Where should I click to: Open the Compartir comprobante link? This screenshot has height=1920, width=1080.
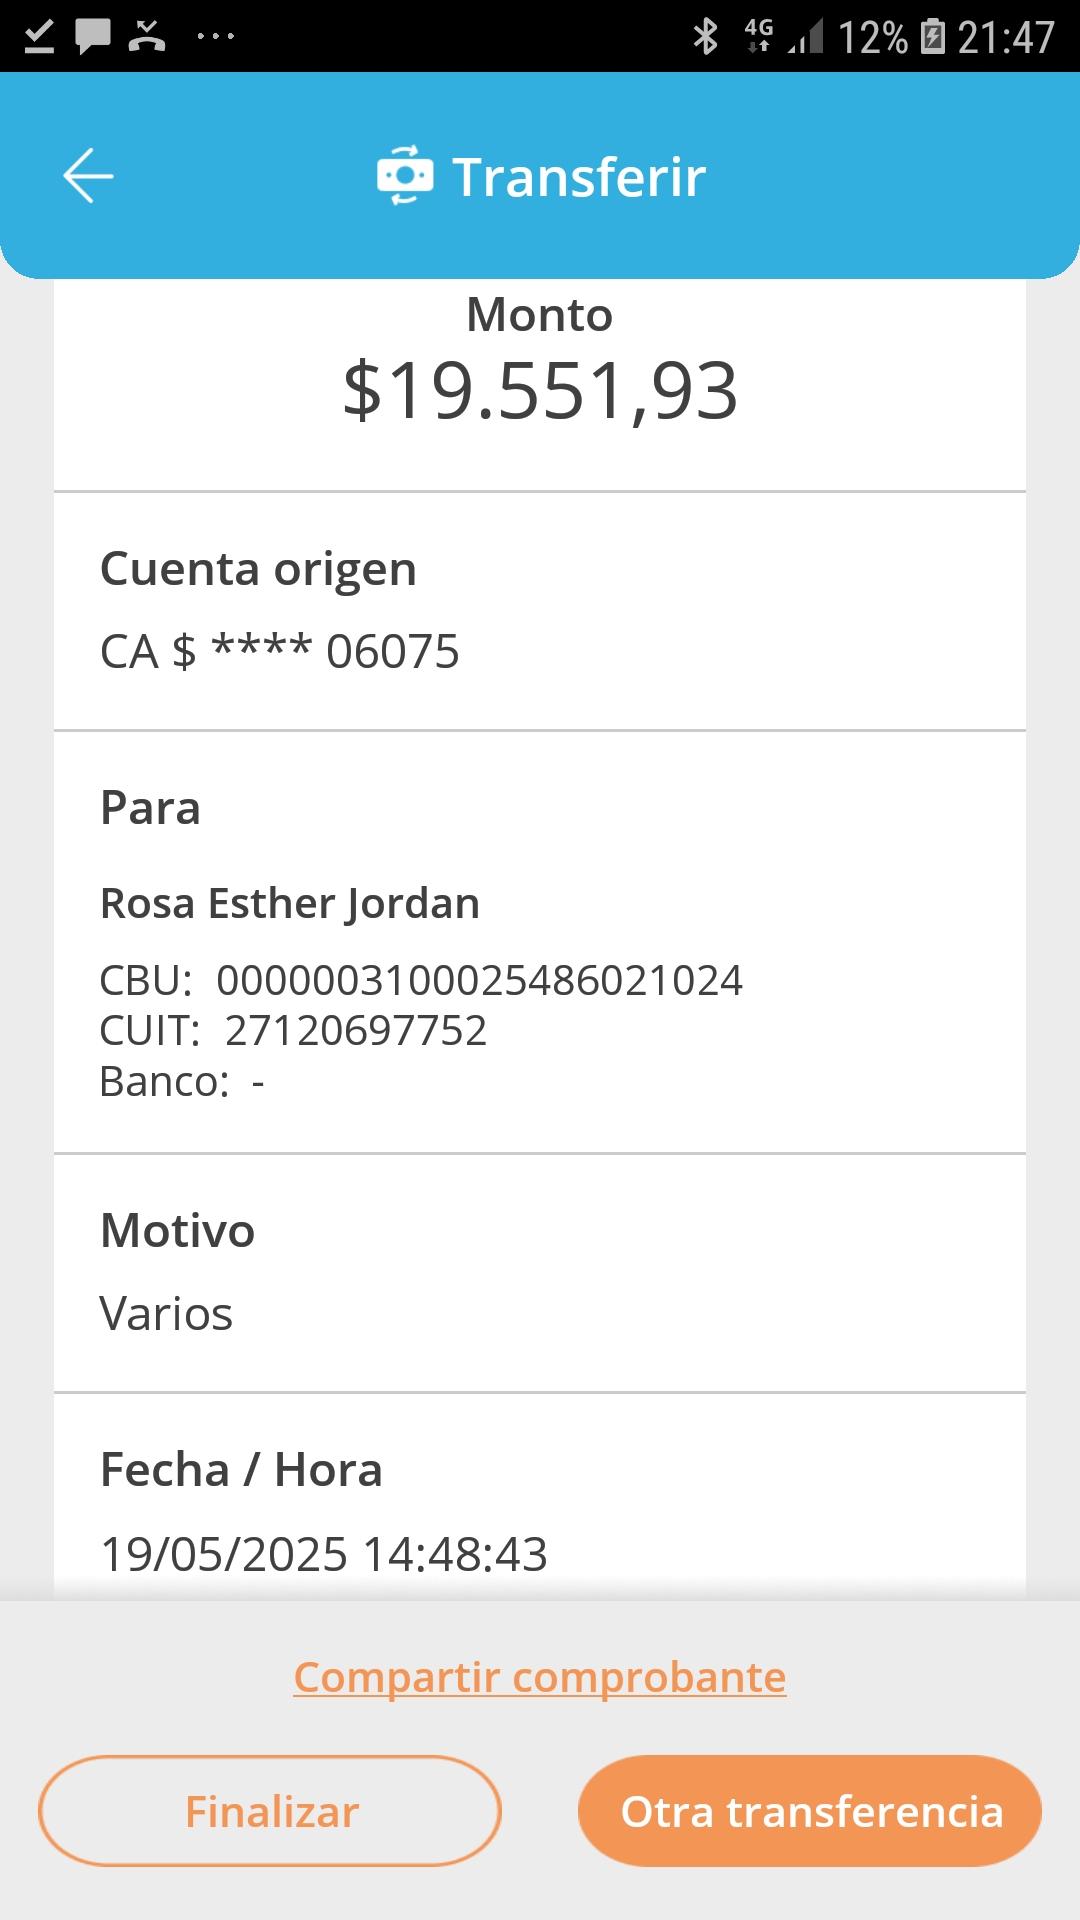540,1677
